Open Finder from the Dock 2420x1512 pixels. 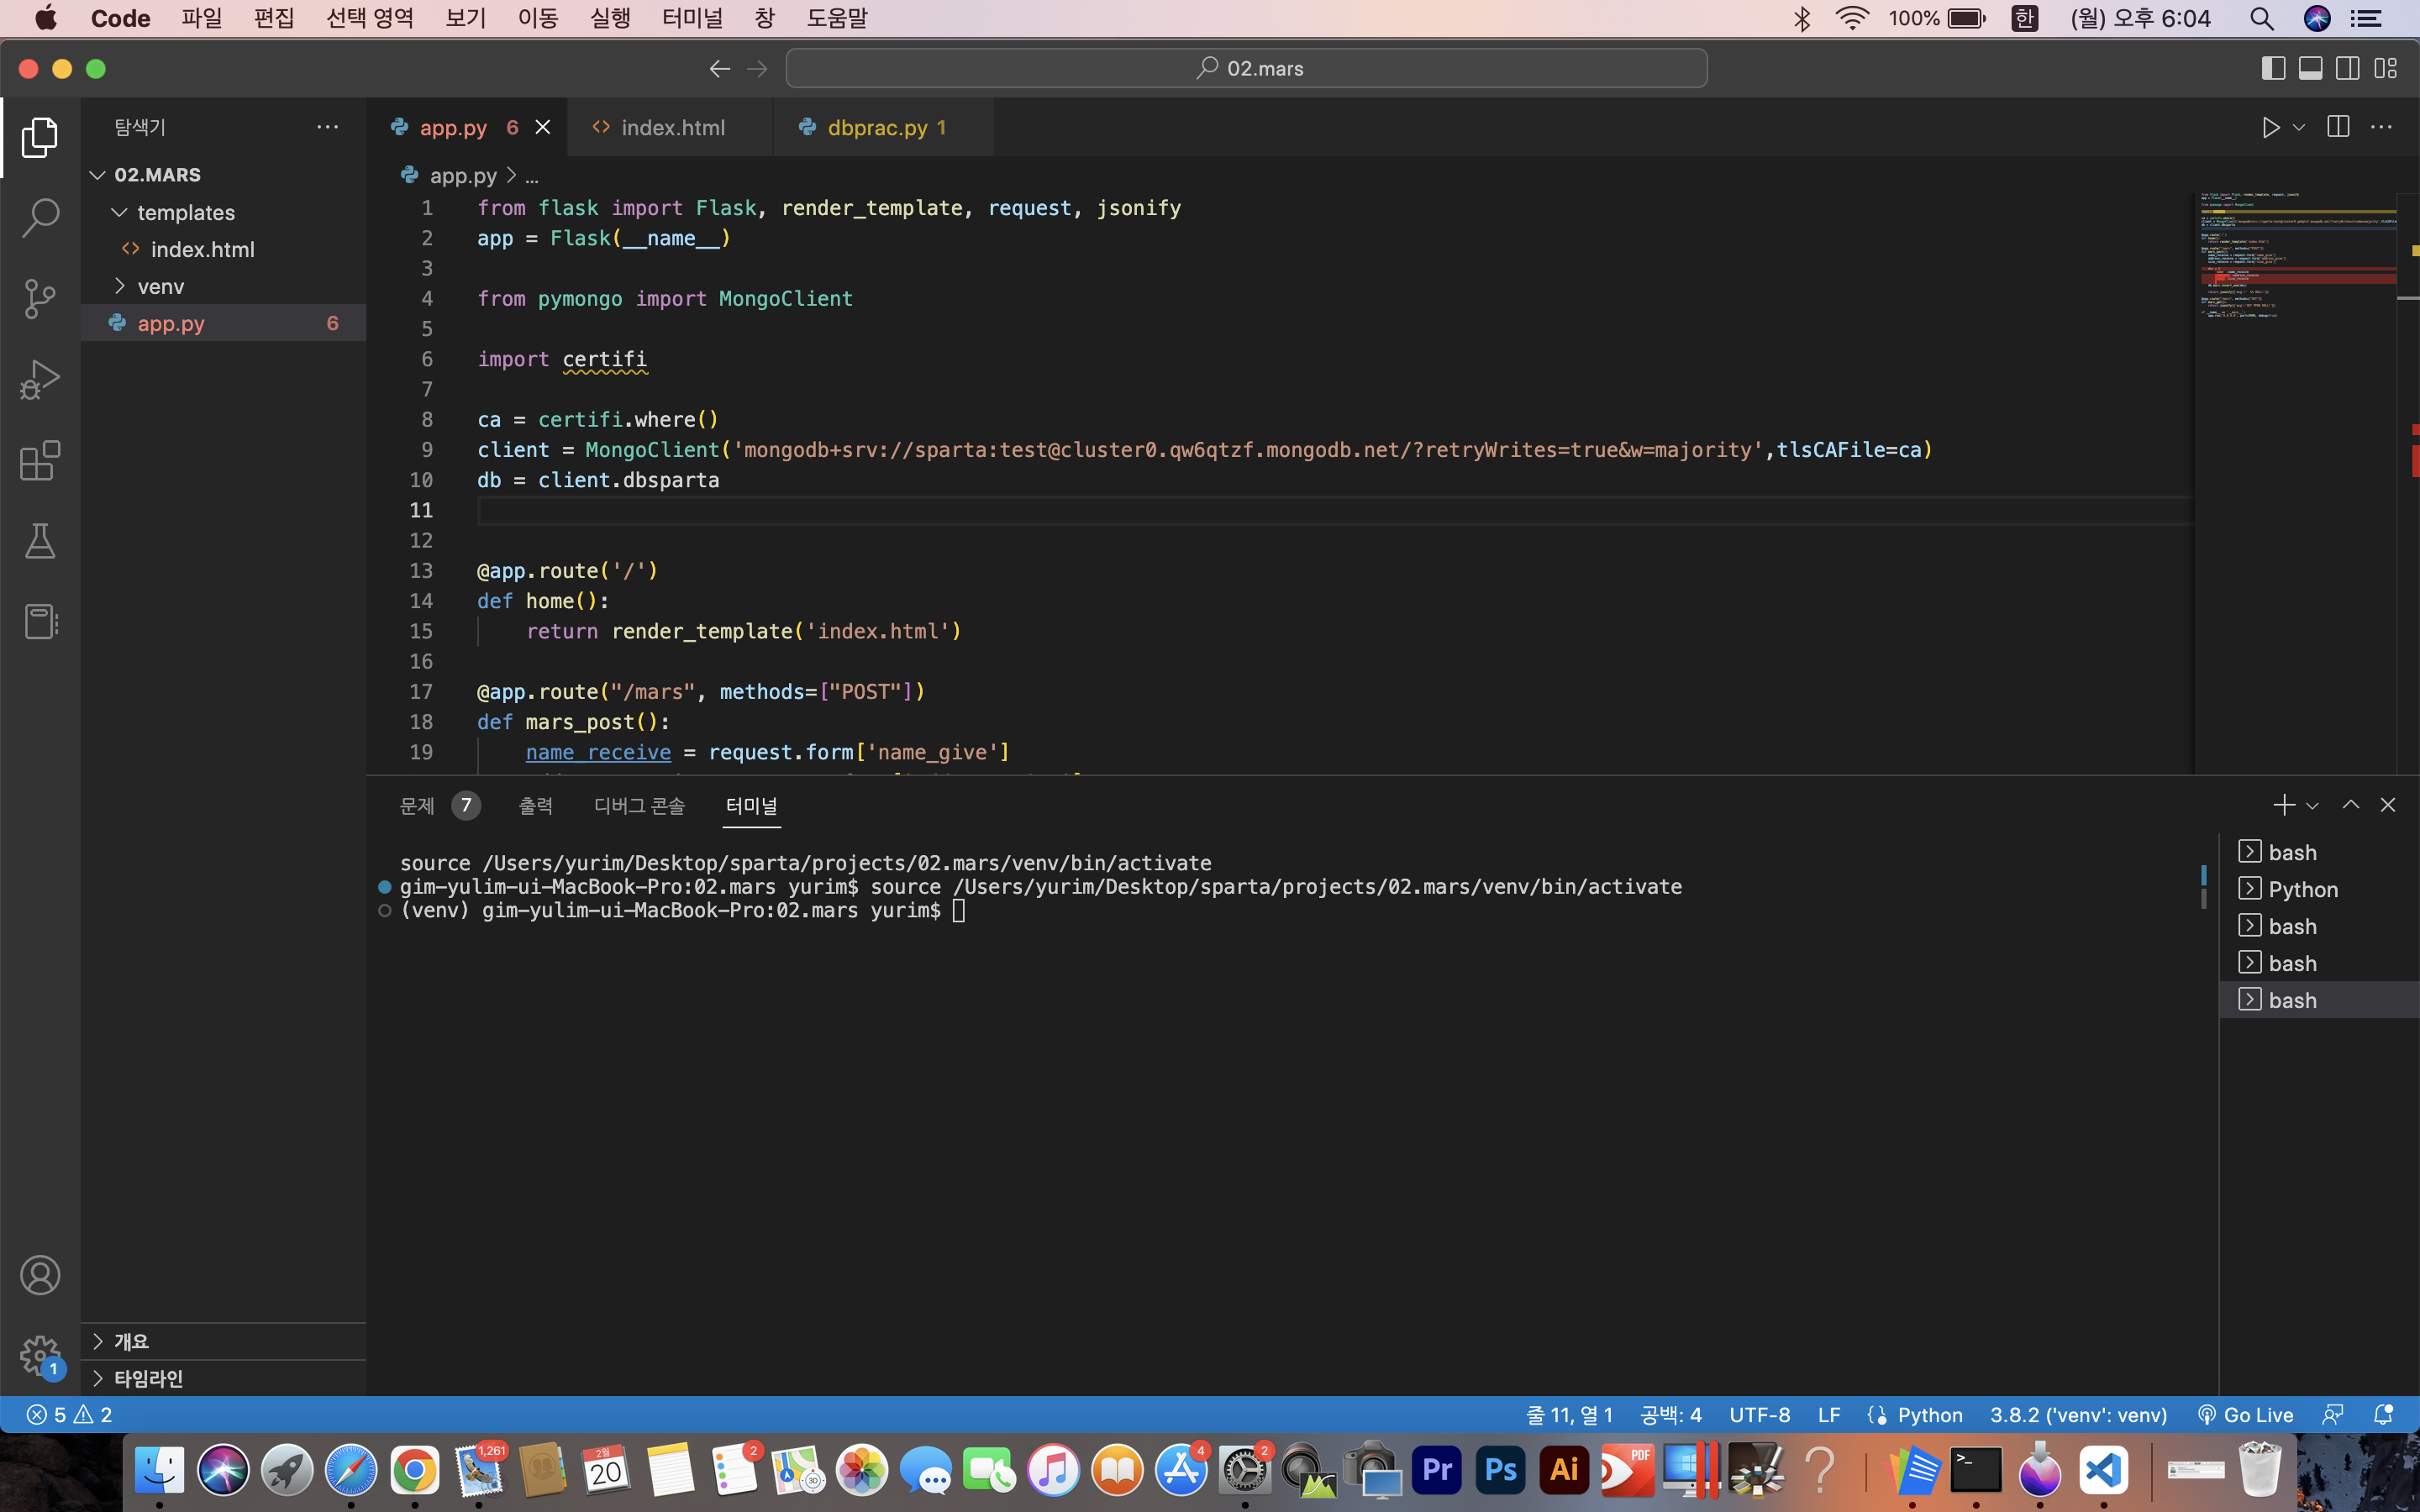[159, 1470]
